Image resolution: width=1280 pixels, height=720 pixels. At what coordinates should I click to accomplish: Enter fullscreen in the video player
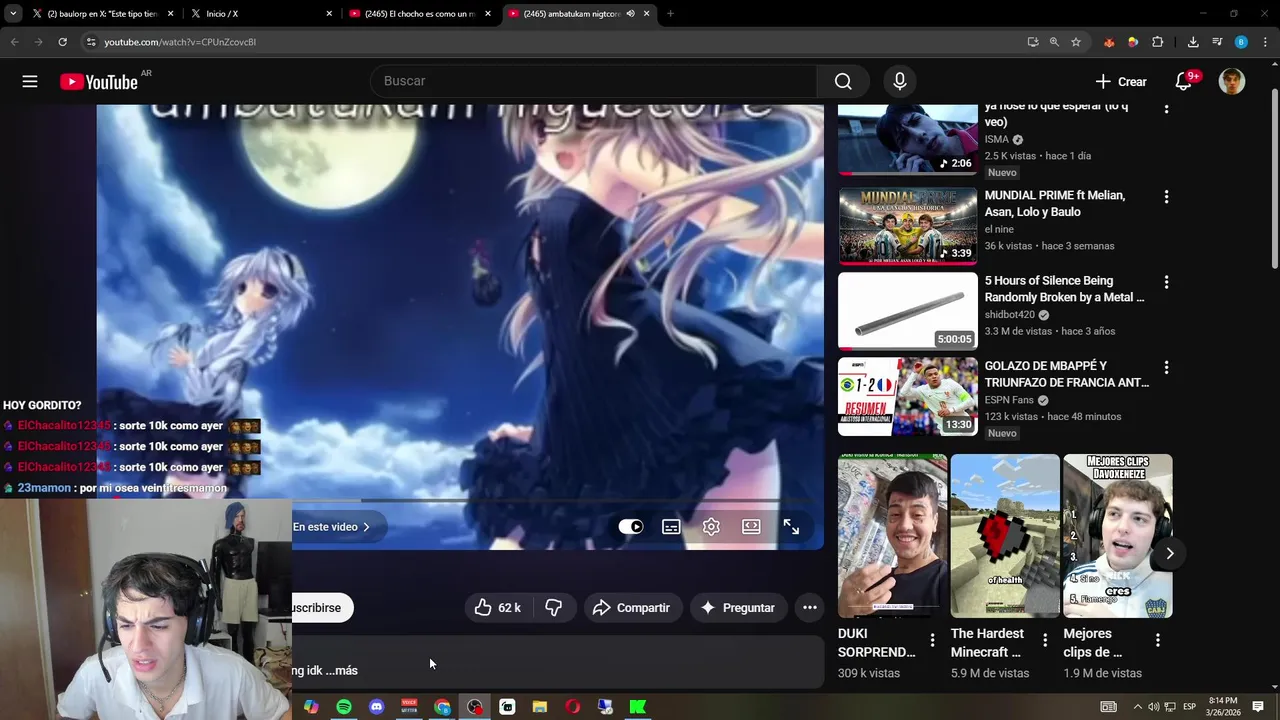[x=791, y=527]
